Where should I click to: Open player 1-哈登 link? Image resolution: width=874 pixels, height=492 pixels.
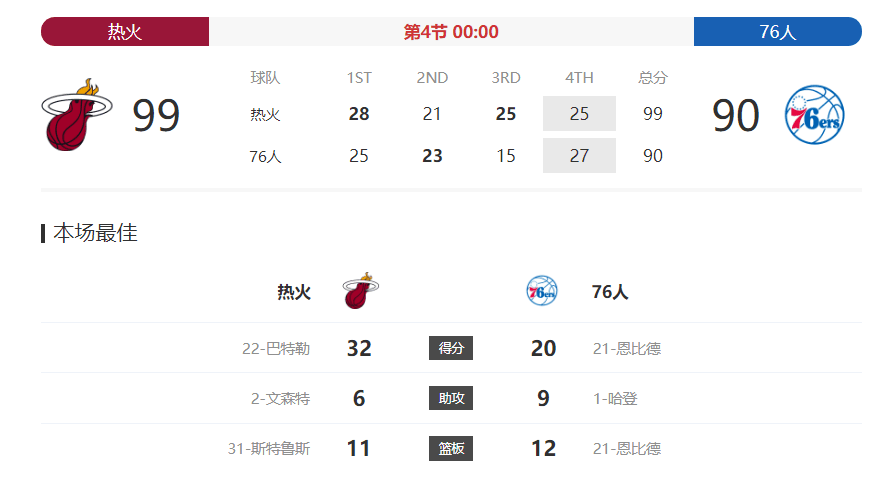pyautogui.click(x=615, y=399)
